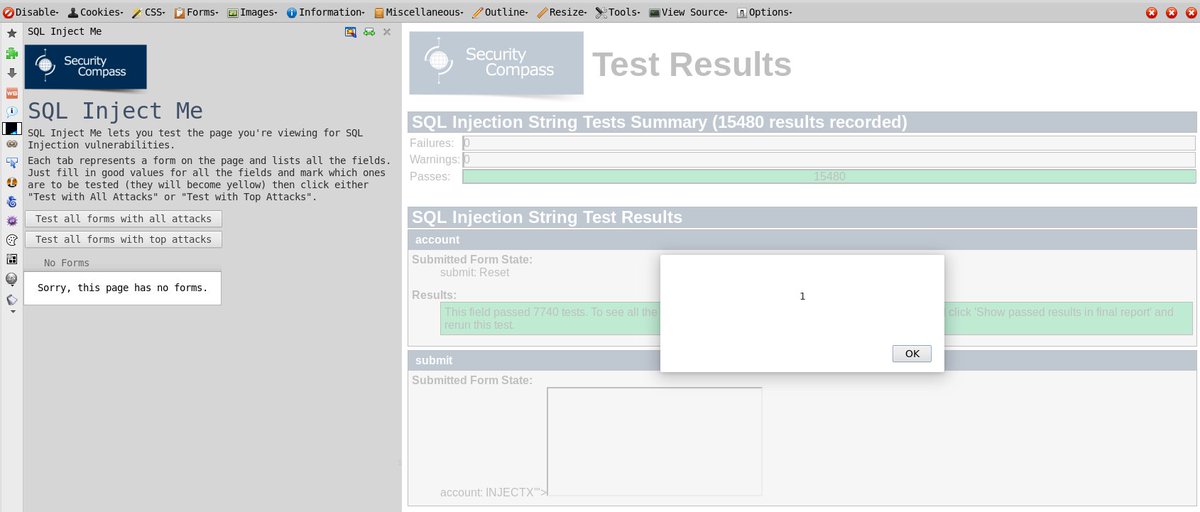Open the Forms dropdown menu
Image resolution: width=1200 pixels, height=512 pixels.
point(196,13)
